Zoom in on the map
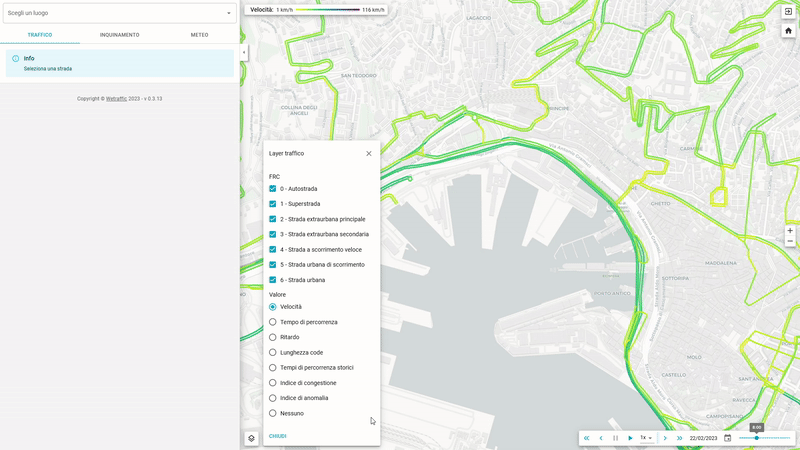Screen dimensions: 800x450 [789, 230]
